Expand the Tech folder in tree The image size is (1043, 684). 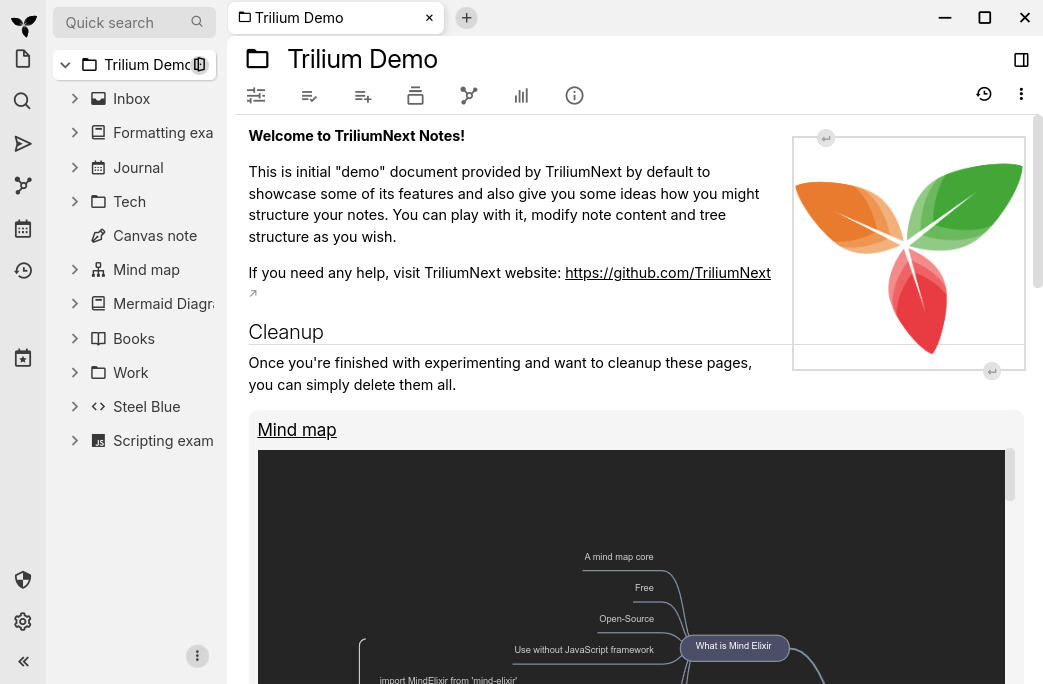pyautogui.click(x=75, y=202)
